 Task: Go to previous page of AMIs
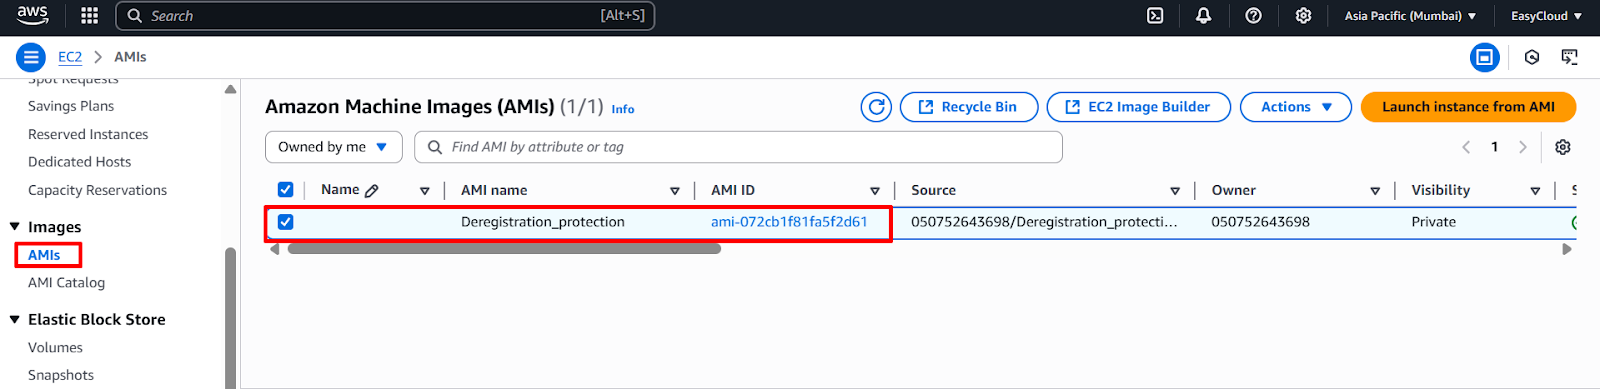pyautogui.click(x=1466, y=147)
